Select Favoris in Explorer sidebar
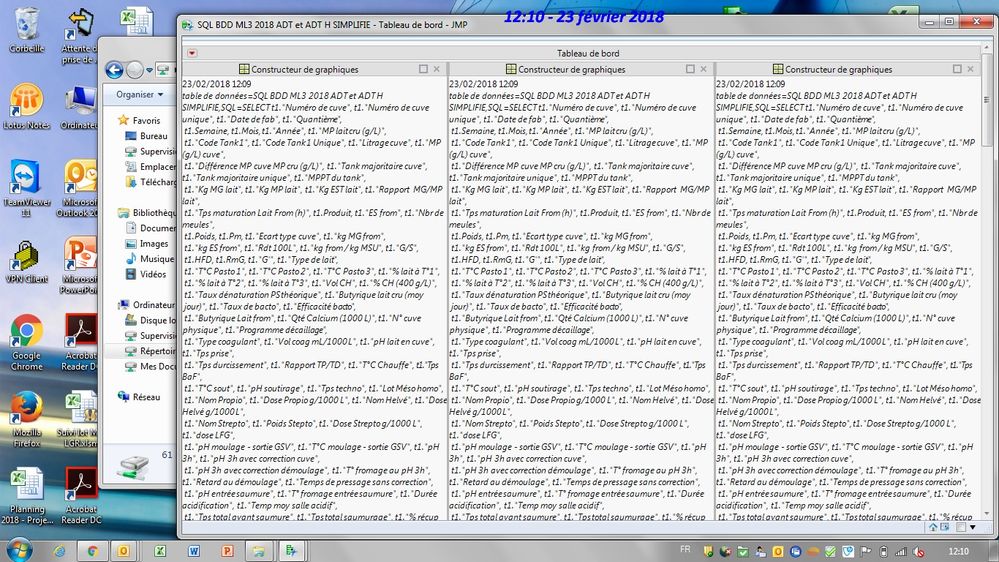 138,120
